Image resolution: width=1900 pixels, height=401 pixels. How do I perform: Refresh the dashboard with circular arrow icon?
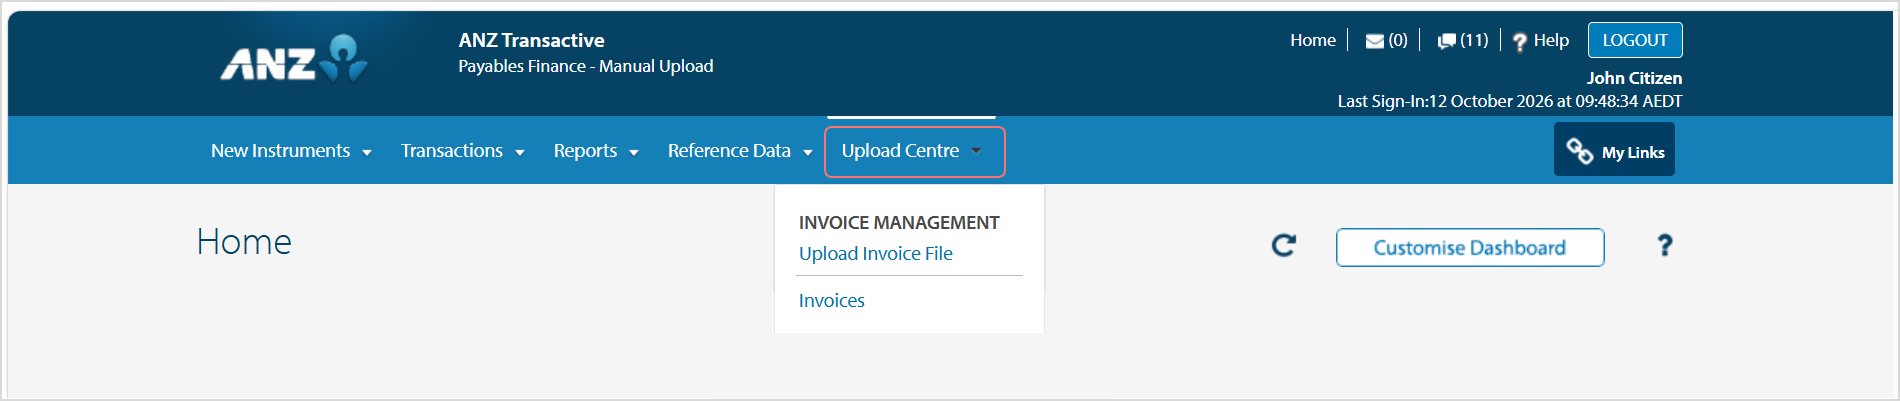(x=1284, y=245)
